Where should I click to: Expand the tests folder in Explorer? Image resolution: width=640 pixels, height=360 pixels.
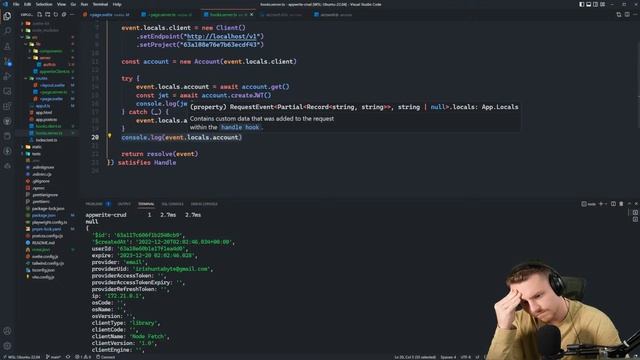[x=36, y=154]
